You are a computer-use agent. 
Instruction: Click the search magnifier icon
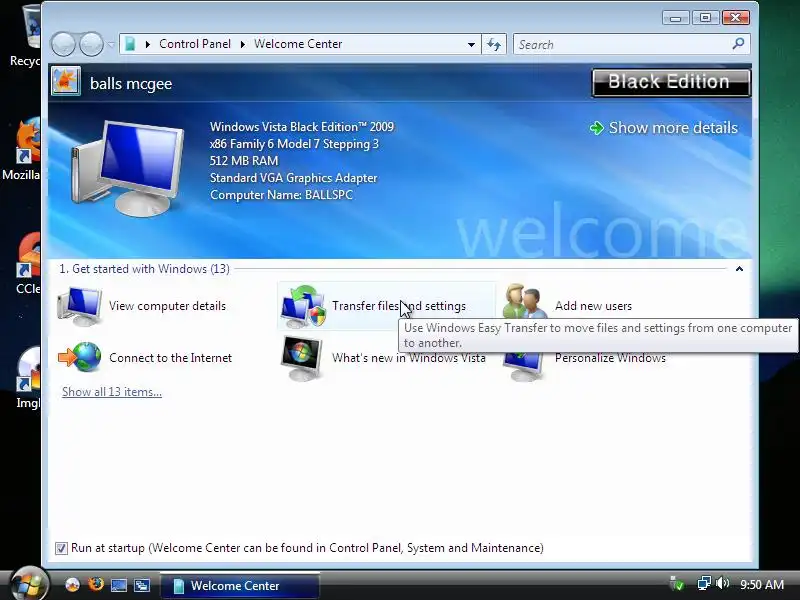738,44
